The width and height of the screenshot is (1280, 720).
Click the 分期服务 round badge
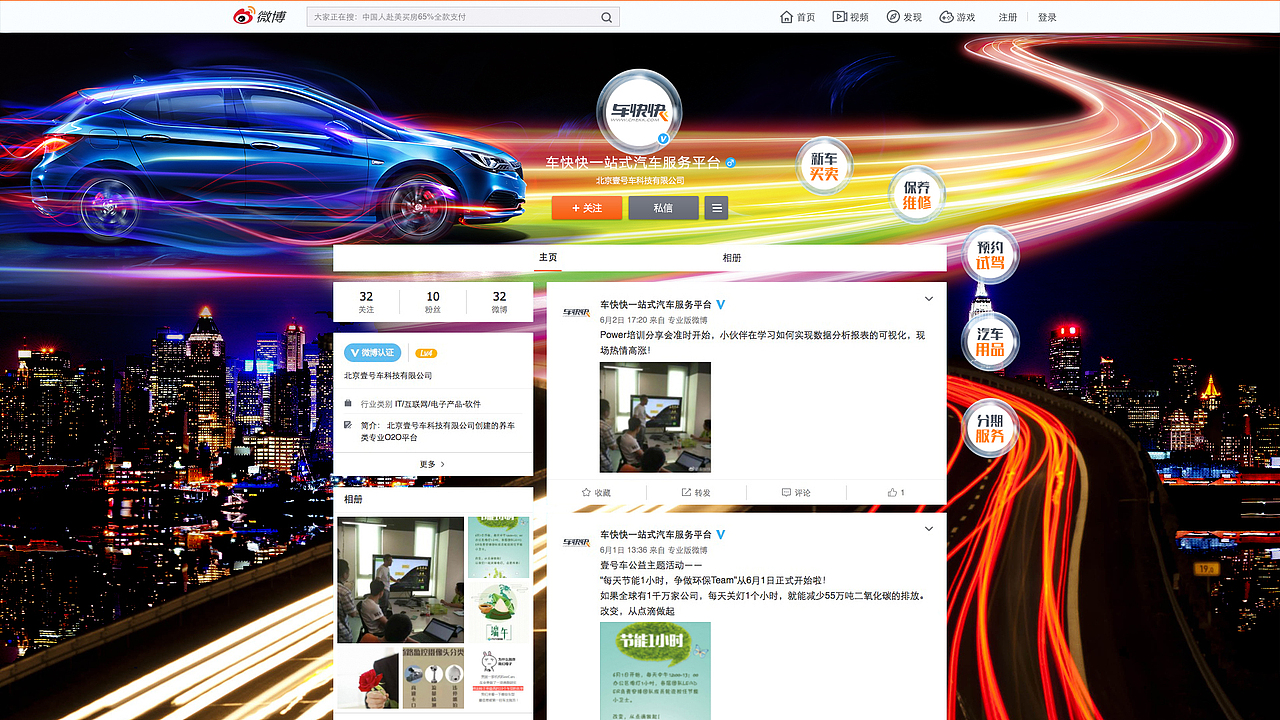pos(990,428)
